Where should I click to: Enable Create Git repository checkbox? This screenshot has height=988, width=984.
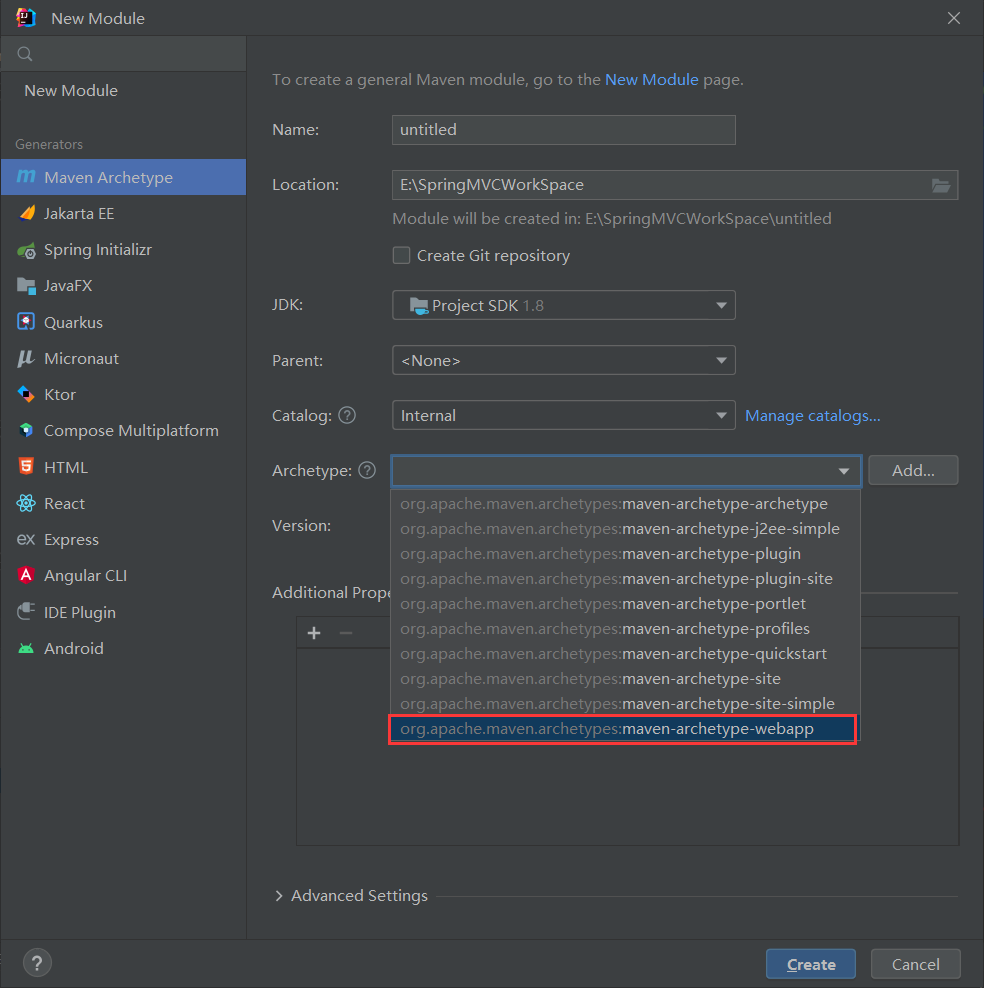click(x=401, y=255)
